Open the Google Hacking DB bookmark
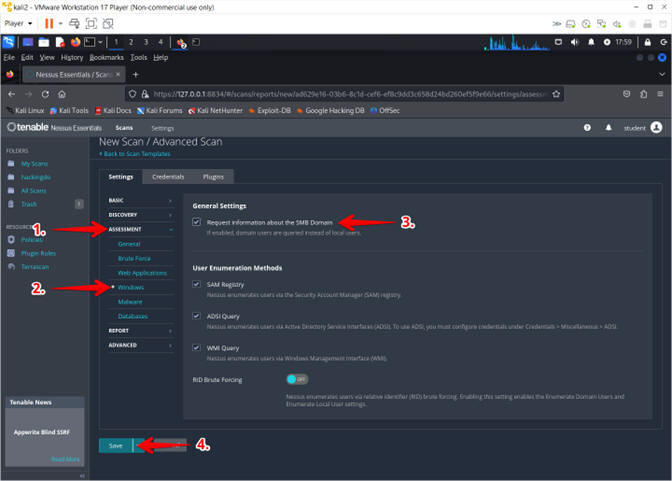Image resolution: width=672 pixels, height=481 pixels. click(330, 111)
